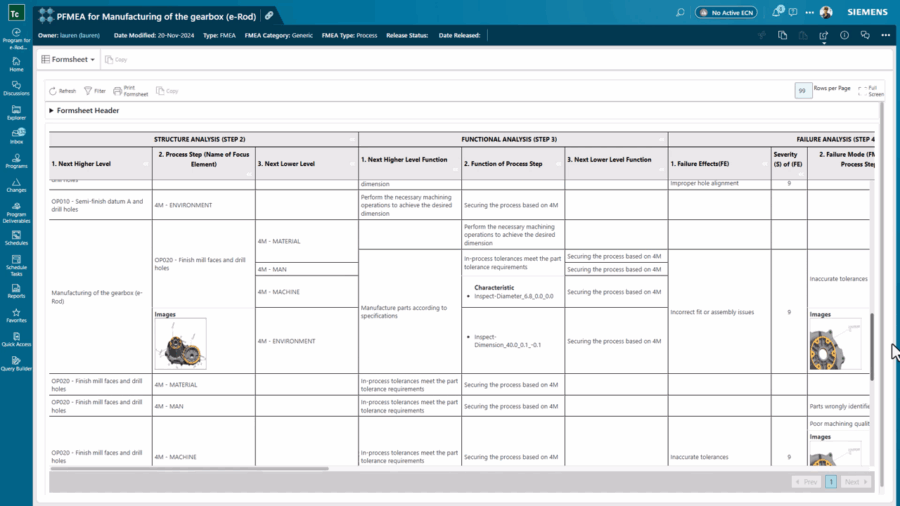Select the Parts wrongly identified cell
Viewport: 900px width, 506px height.
coord(839,406)
